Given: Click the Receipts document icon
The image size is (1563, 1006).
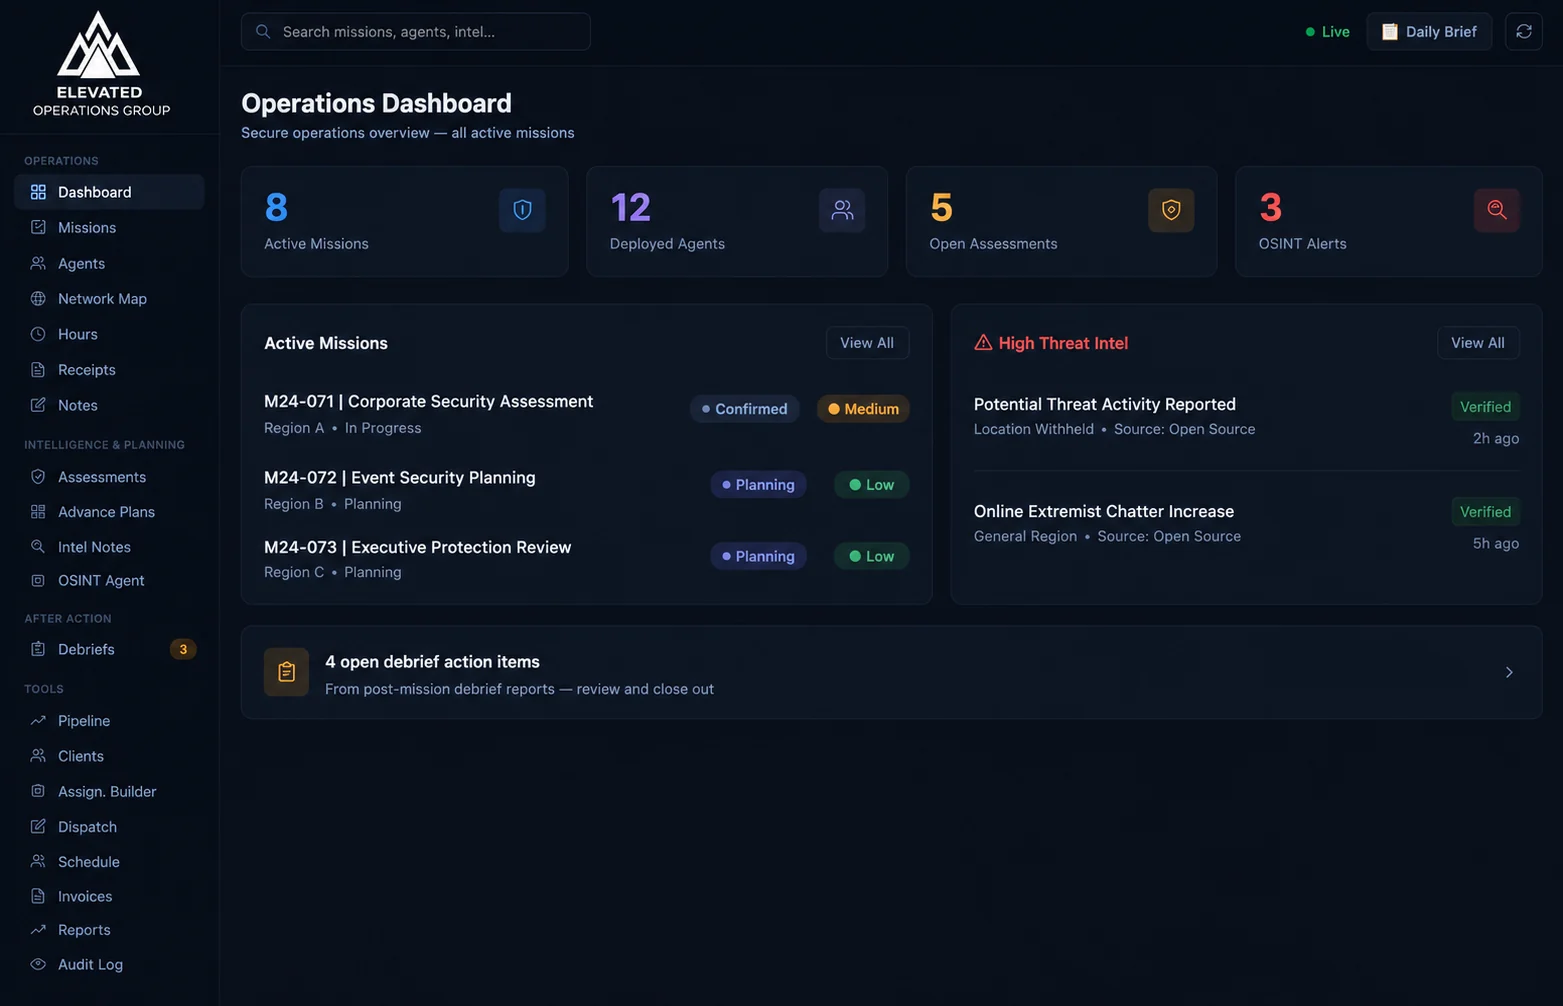Looking at the screenshot, I should click(38, 370).
